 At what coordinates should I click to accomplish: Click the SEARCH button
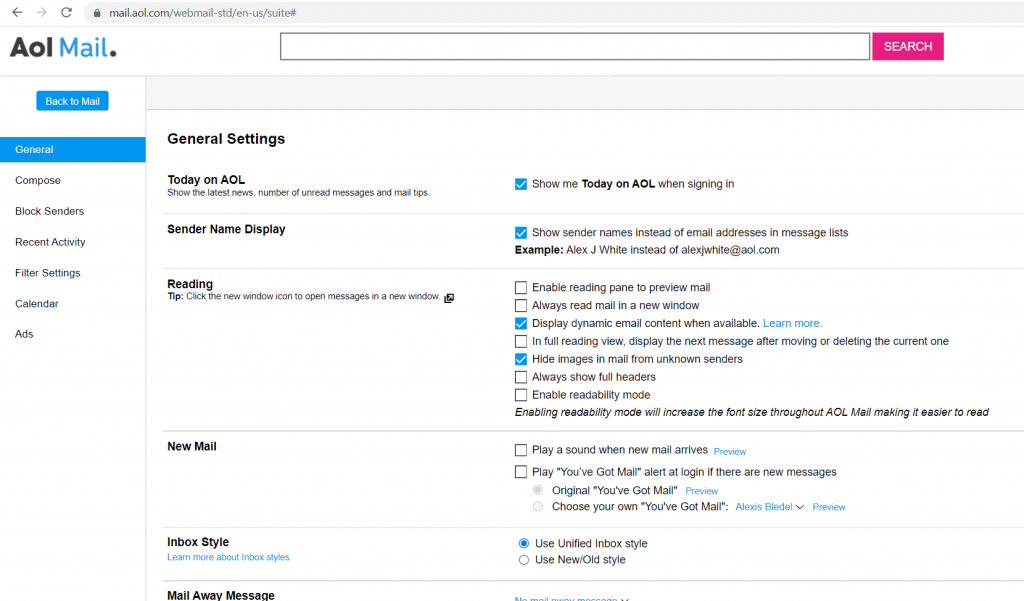coord(907,46)
